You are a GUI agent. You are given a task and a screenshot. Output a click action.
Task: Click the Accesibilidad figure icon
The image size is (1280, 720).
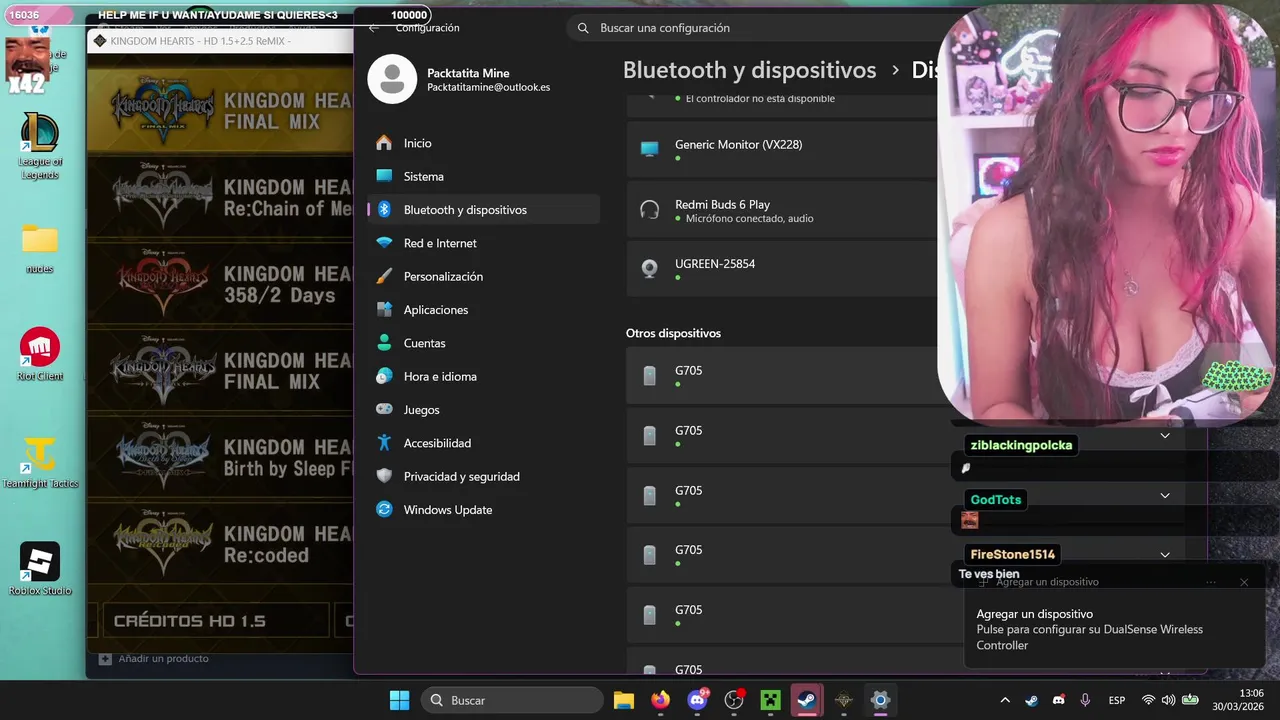tap(384, 443)
